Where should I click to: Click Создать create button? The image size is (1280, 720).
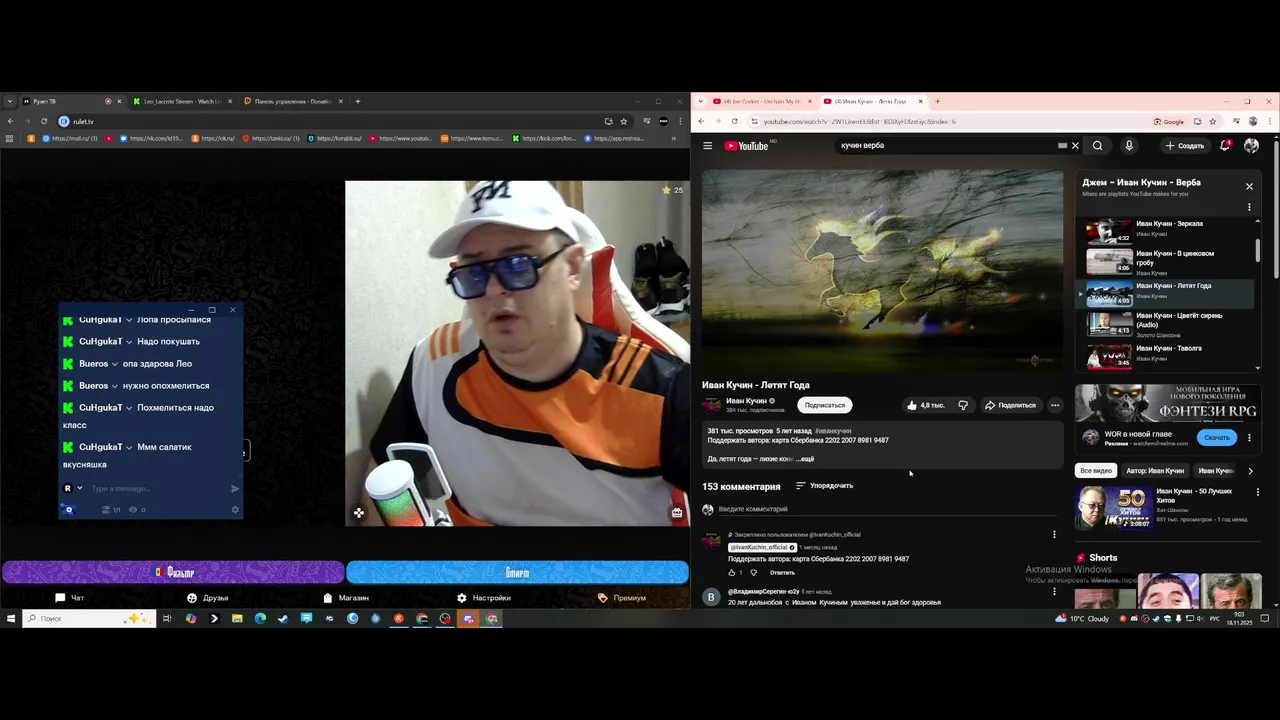(x=1185, y=146)
